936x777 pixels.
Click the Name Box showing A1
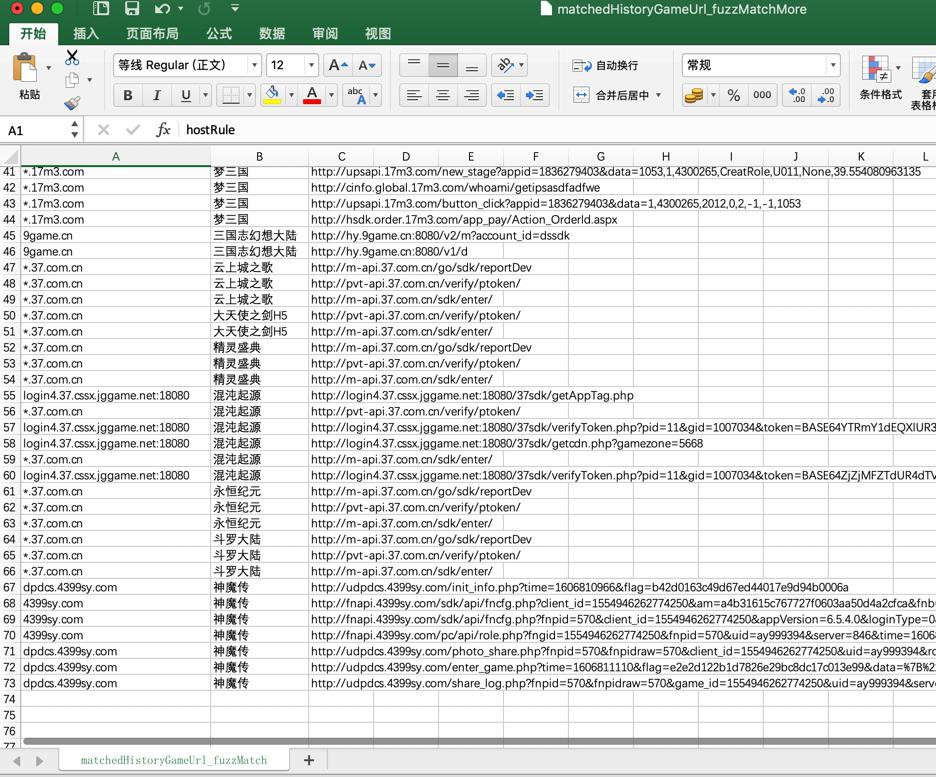[x=35, y=130]
